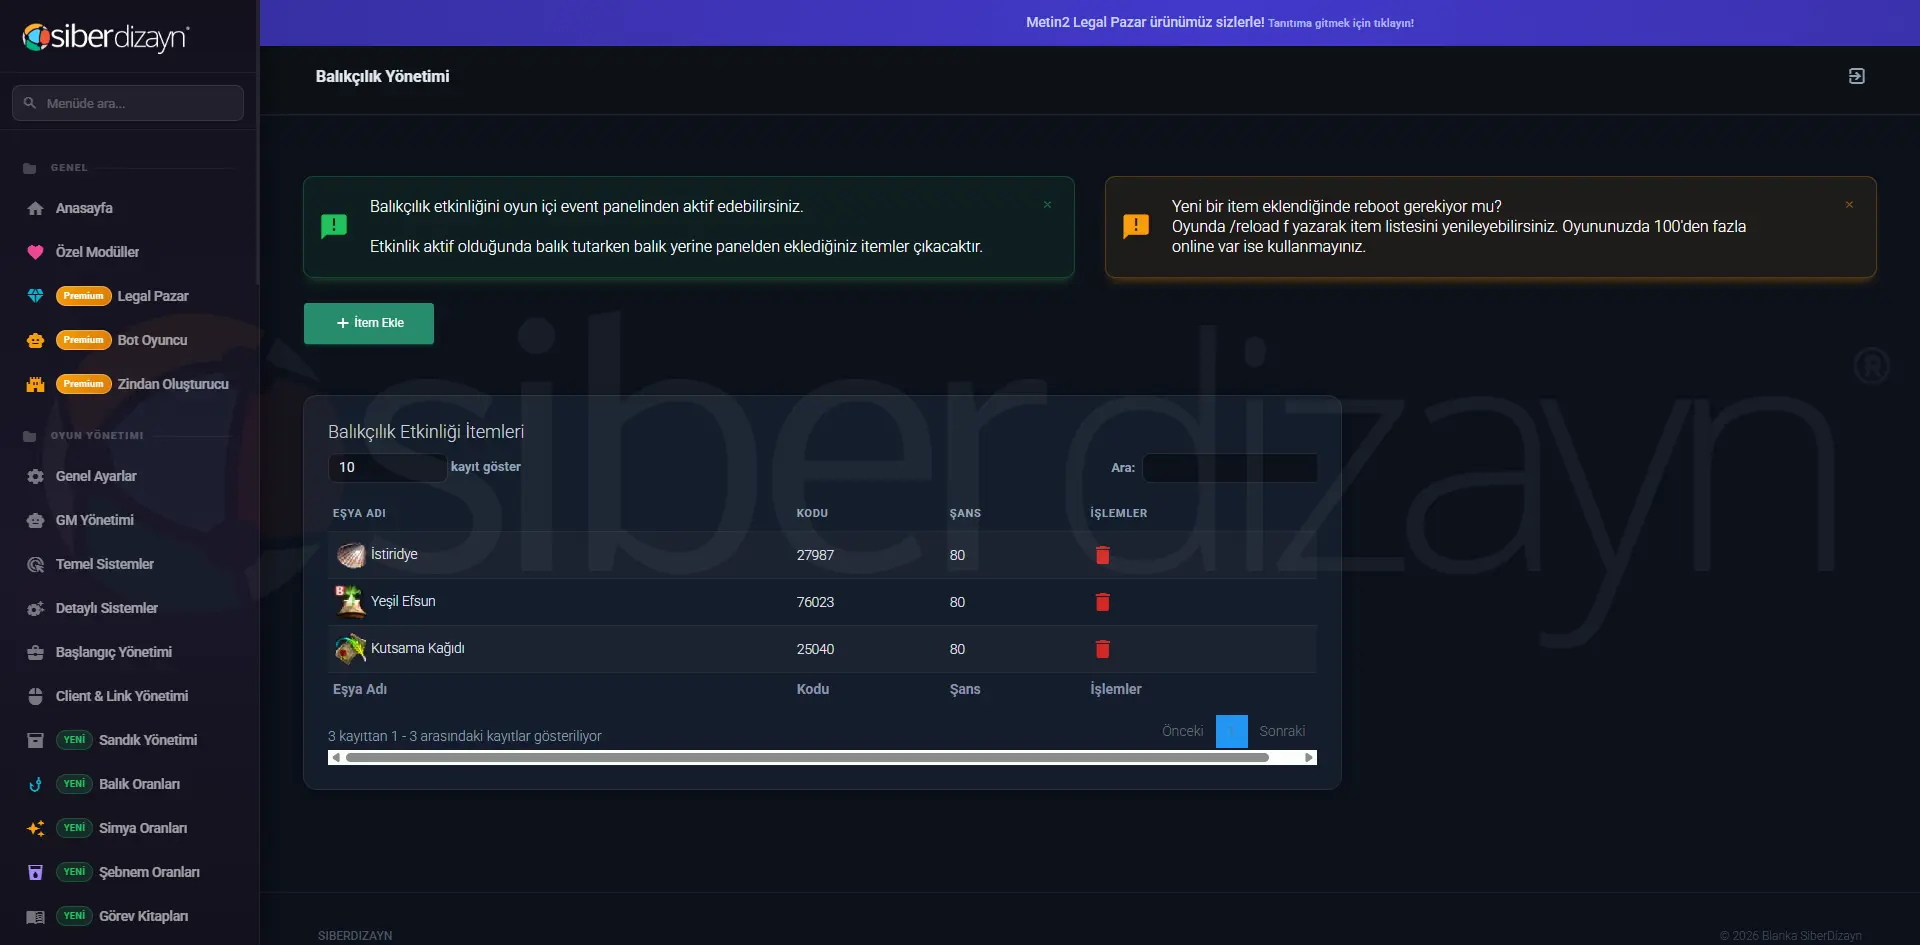The width and height of the screenshot is (1920, 945).
Task: Click the Metin2 Legal Pazar banner link
Action: tap(1220, 22)
